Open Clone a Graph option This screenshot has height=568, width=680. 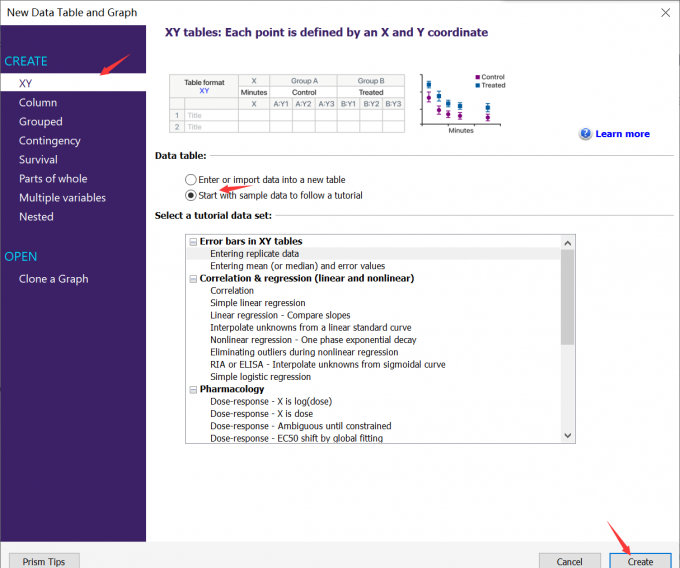pos(53,279)
